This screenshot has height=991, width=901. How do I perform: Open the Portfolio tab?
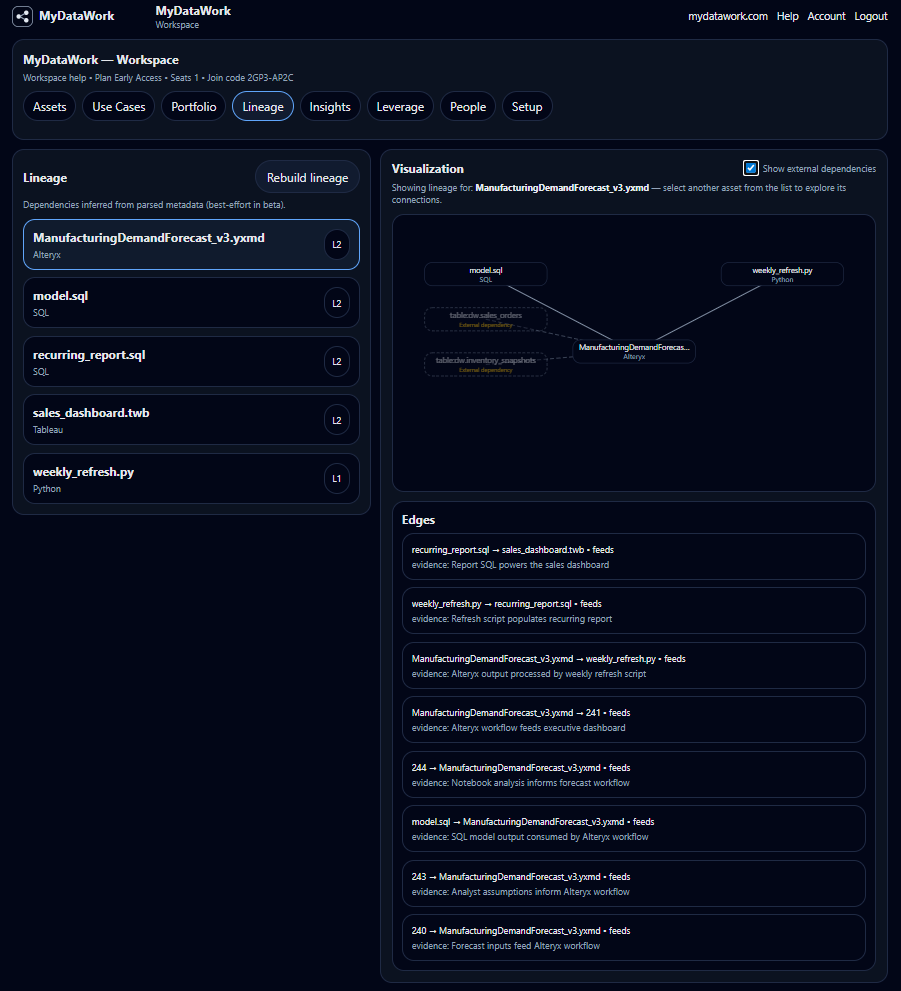(193, 107)
